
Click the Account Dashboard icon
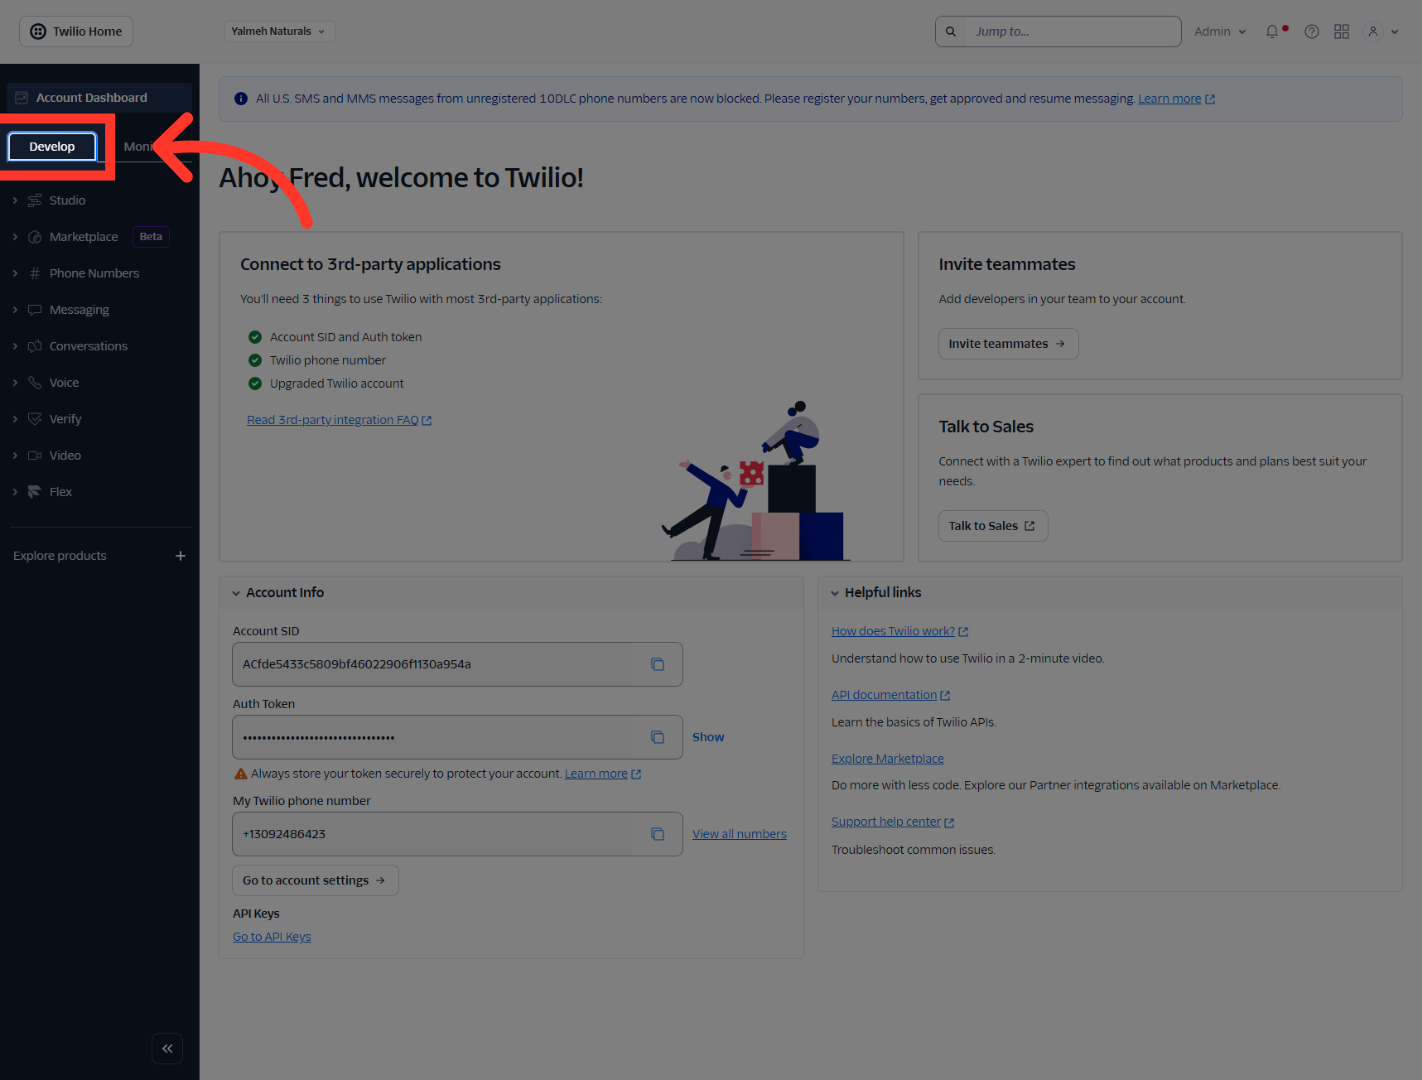22,98
